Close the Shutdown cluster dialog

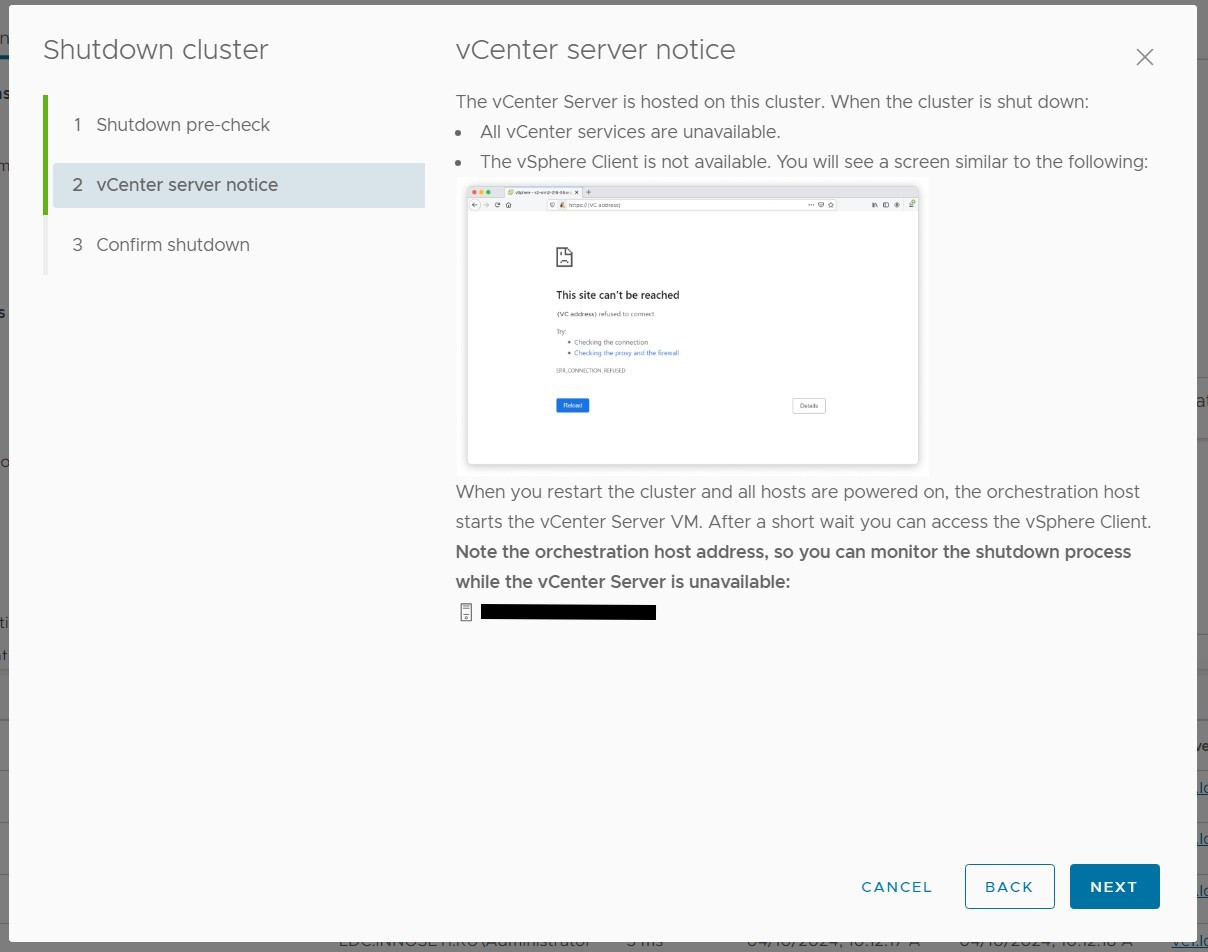click(1145, 57)
